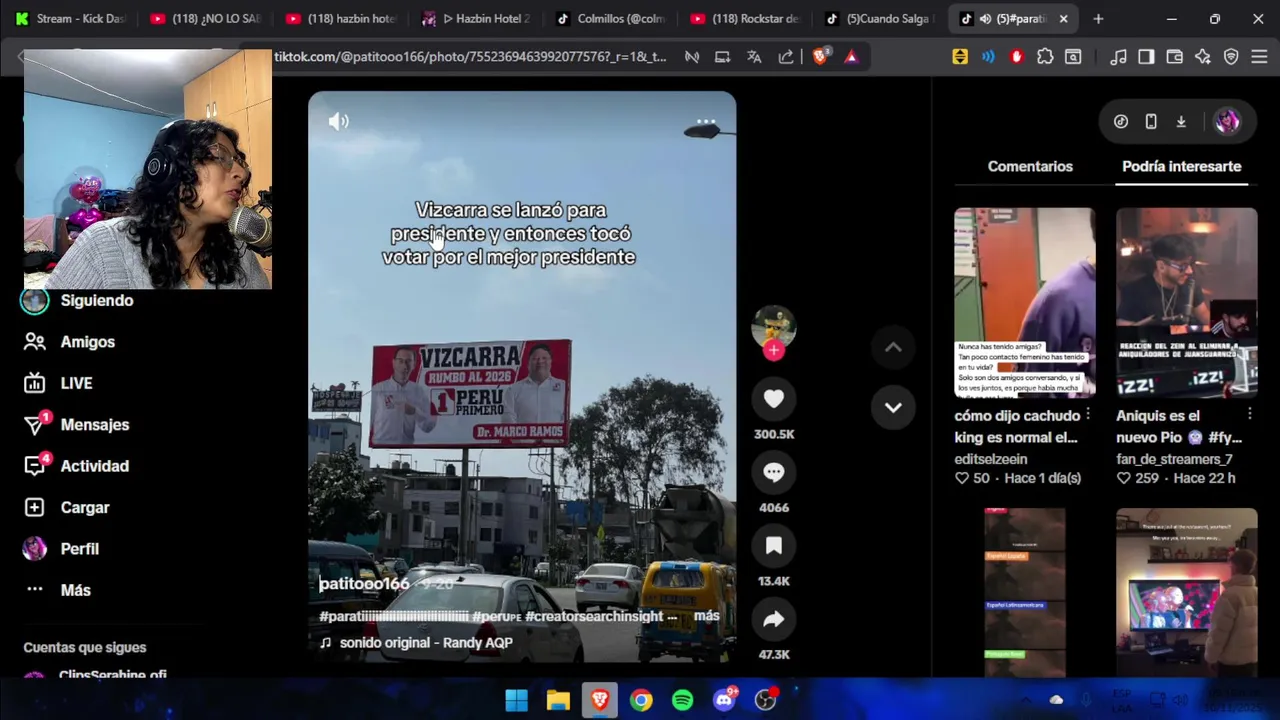Screen dimensions: 1280x720
Task: Click the download desktop app icon
Action: 1181,121
